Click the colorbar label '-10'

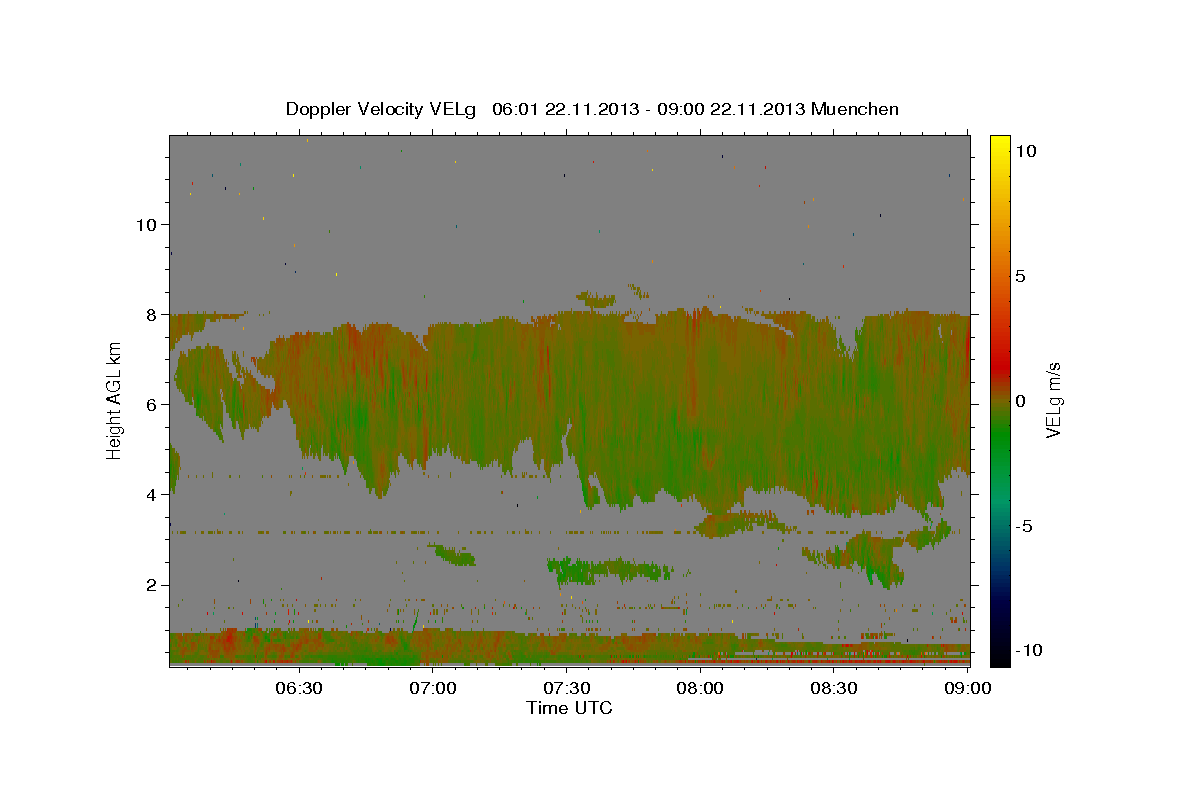pyautogui.click(x=1030, y=650)
